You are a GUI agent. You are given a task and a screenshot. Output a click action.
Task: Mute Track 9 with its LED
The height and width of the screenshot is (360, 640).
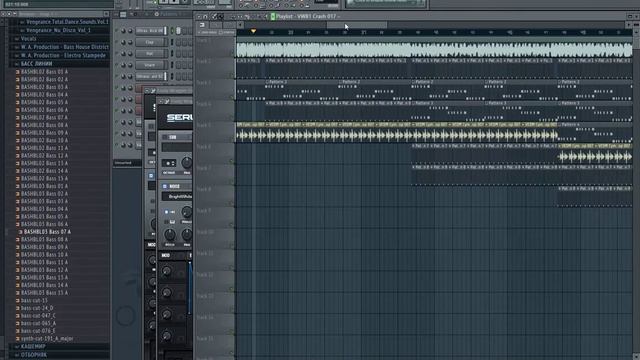click(232, 225)
